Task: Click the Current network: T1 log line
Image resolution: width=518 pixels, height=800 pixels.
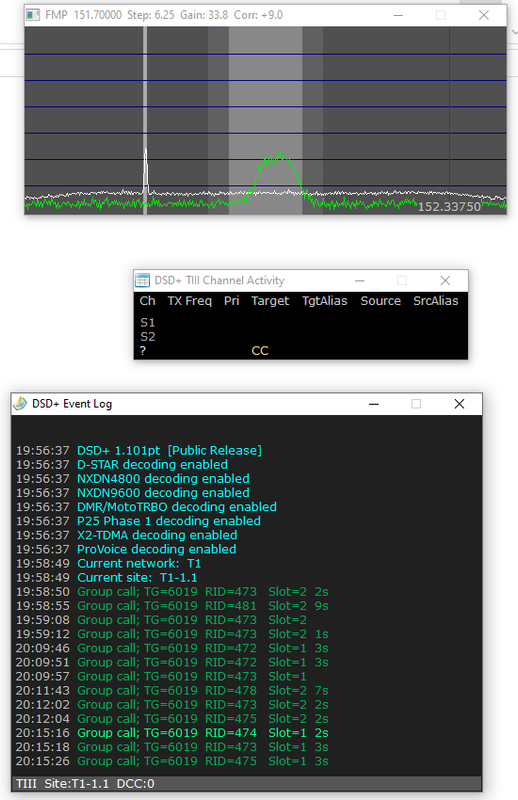Action: (x=108, y=563)
